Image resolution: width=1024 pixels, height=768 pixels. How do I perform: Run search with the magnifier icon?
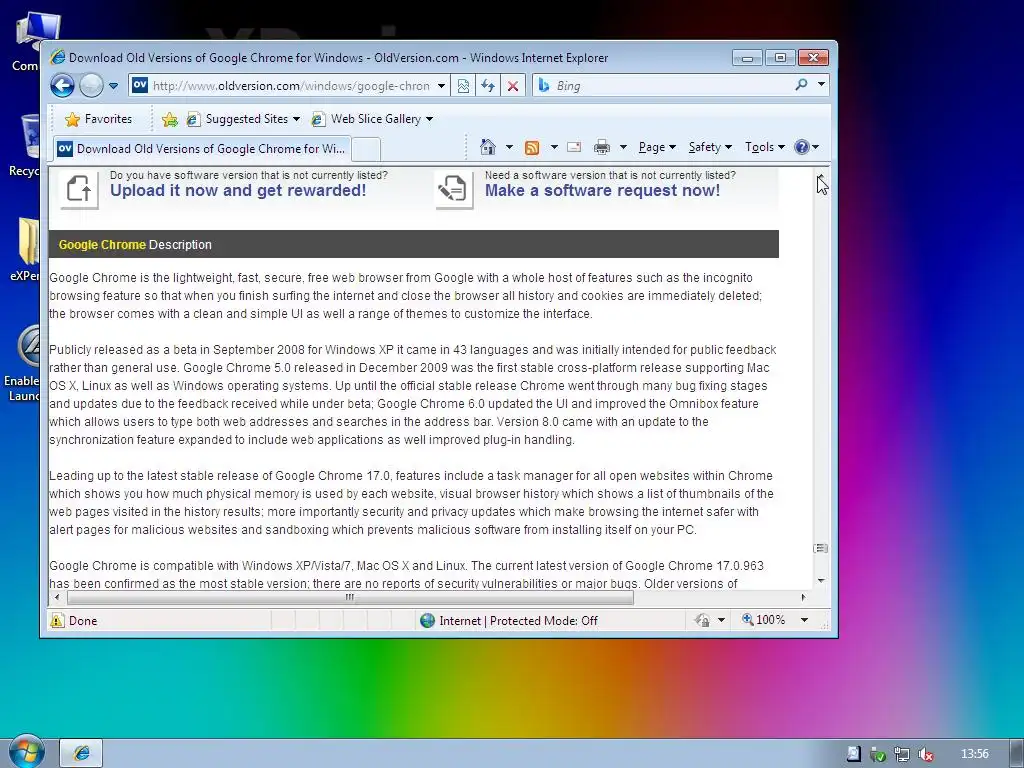click(x=801, y=85)
